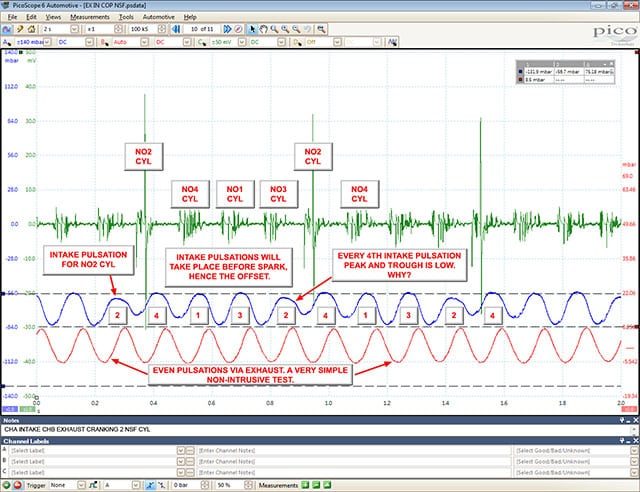
Task: Open Channel A options button
Action: point(7,42)
